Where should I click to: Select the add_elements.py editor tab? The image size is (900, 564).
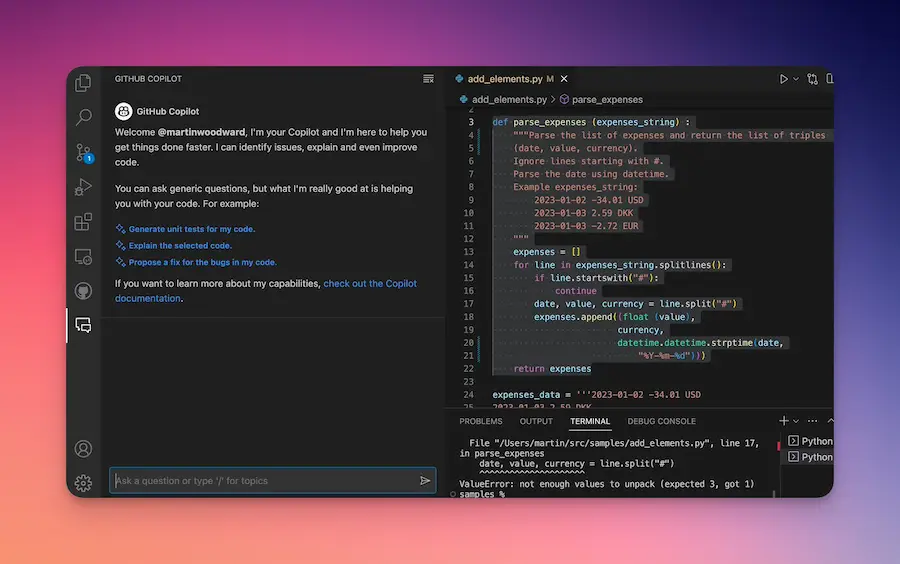coord(505,79)
